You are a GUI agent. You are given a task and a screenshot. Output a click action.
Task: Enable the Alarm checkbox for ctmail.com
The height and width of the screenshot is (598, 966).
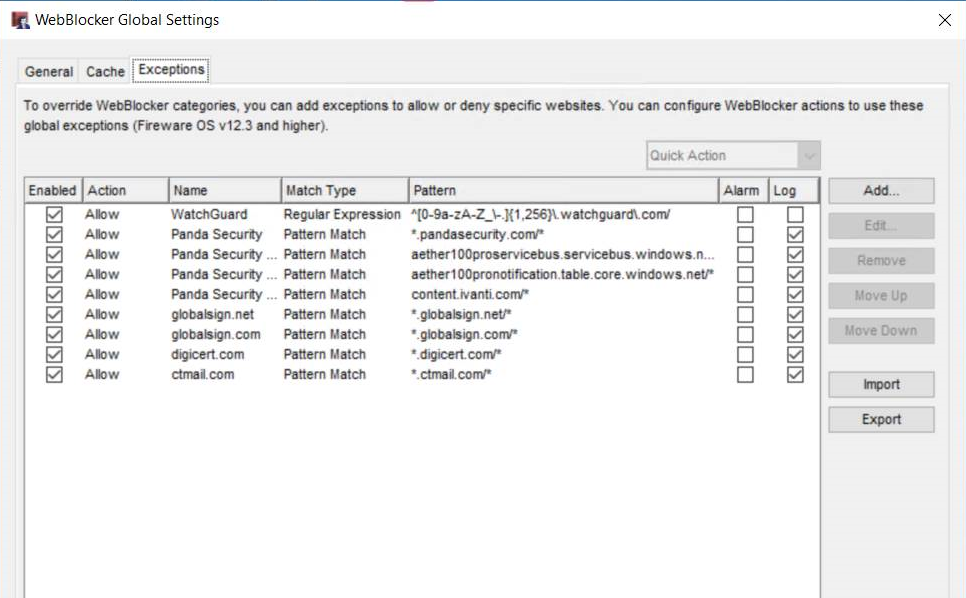pos(743,374)
